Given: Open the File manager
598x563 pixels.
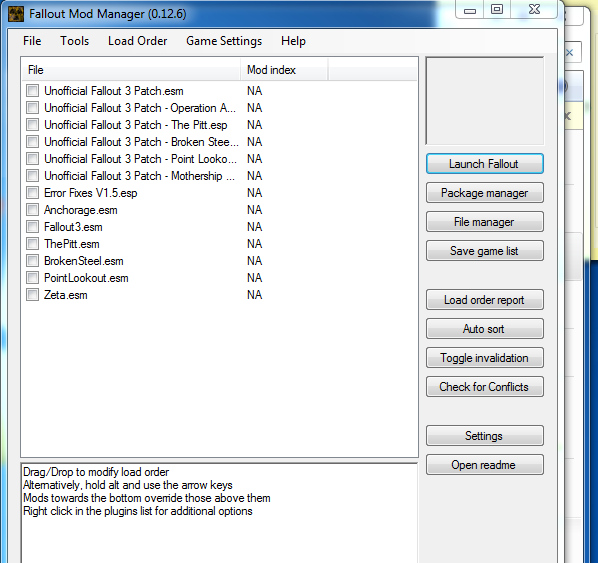Looking at the screenshot, I should [484, 222].
